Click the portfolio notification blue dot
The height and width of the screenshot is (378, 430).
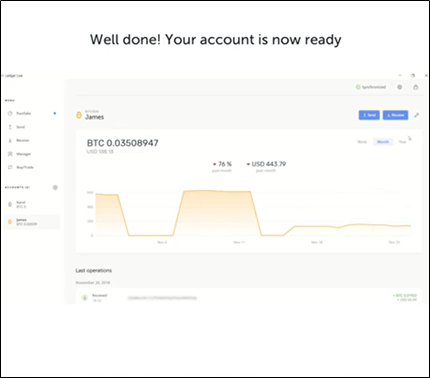(55, 113)
